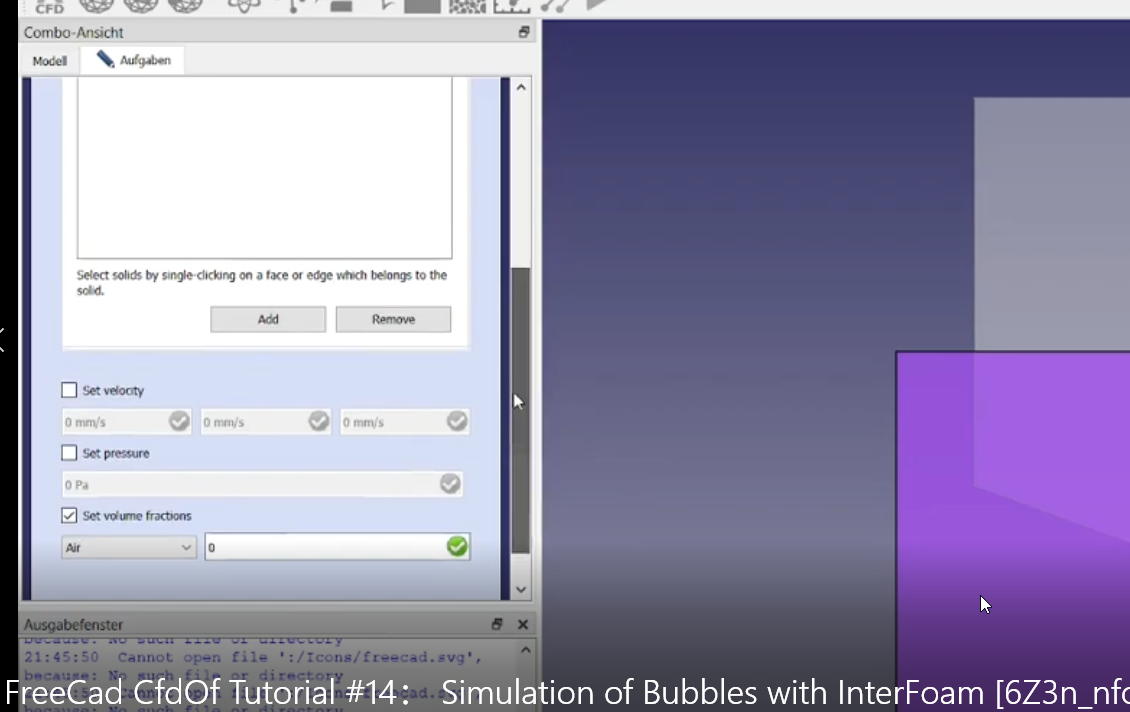Click the Remove button

click(393, 319)
